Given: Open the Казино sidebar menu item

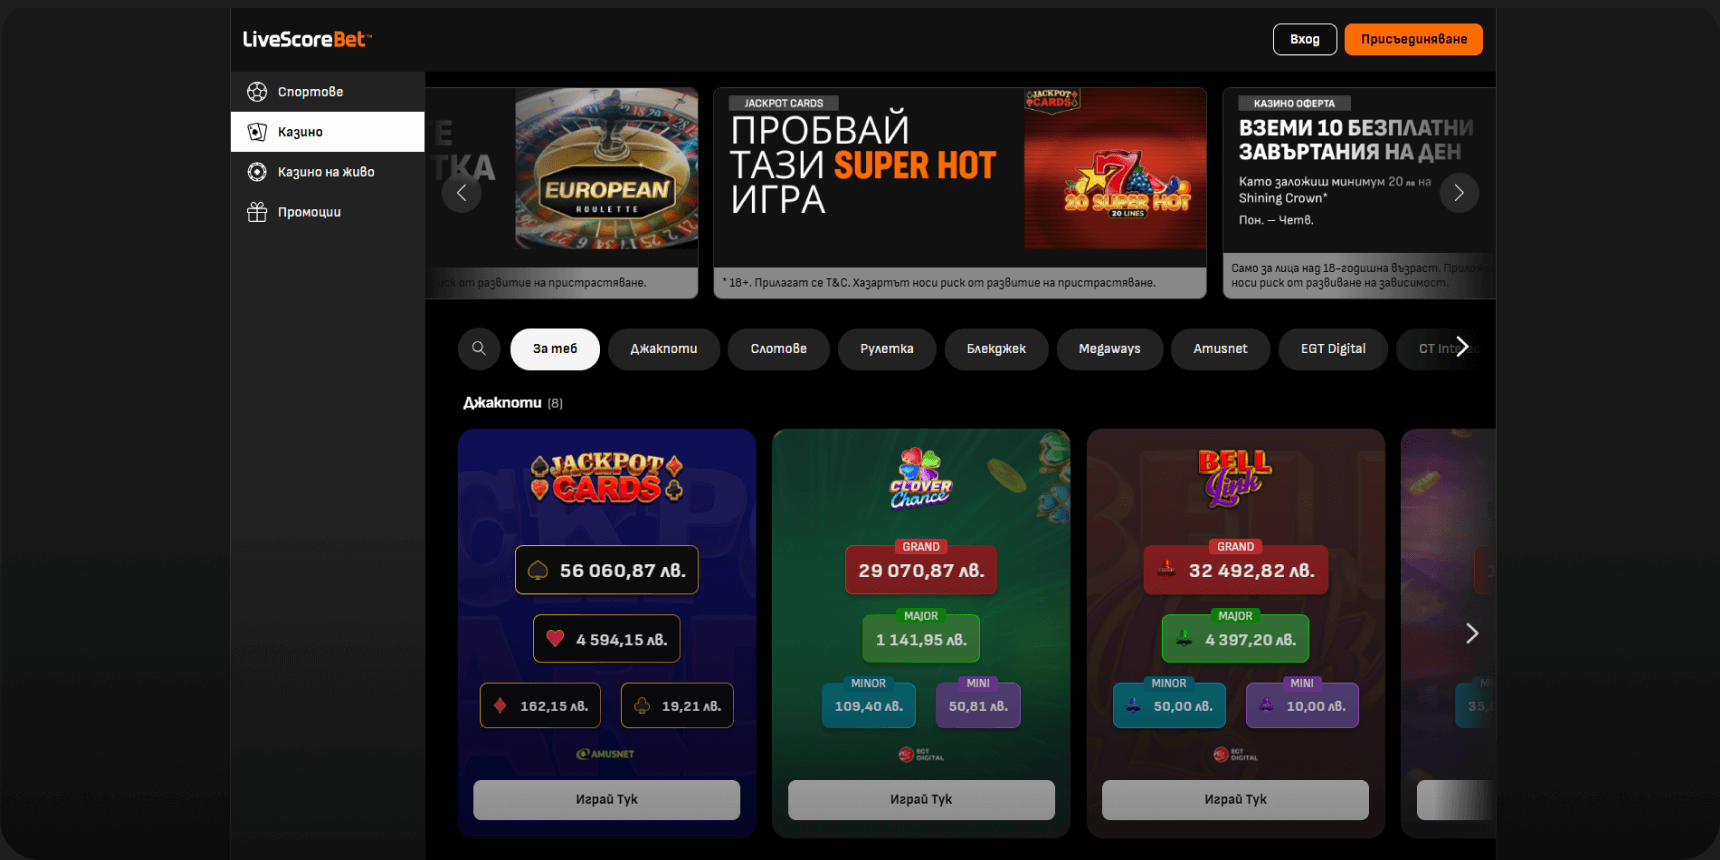Looking at the screenshot, I should (328, 132).
